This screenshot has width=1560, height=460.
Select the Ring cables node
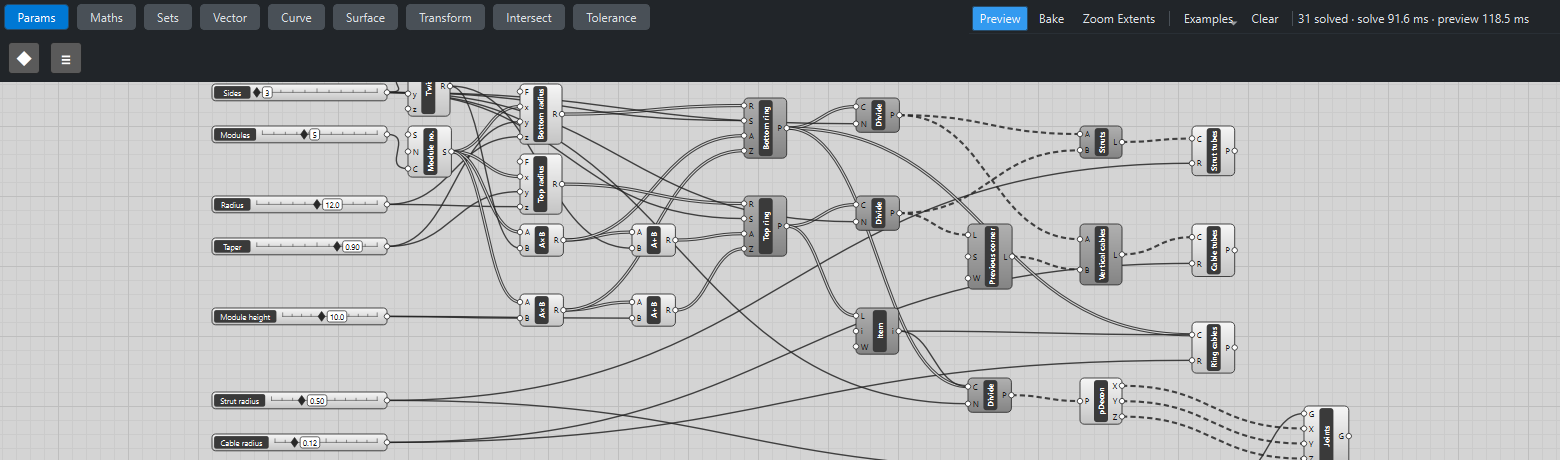click(1213, 347)
